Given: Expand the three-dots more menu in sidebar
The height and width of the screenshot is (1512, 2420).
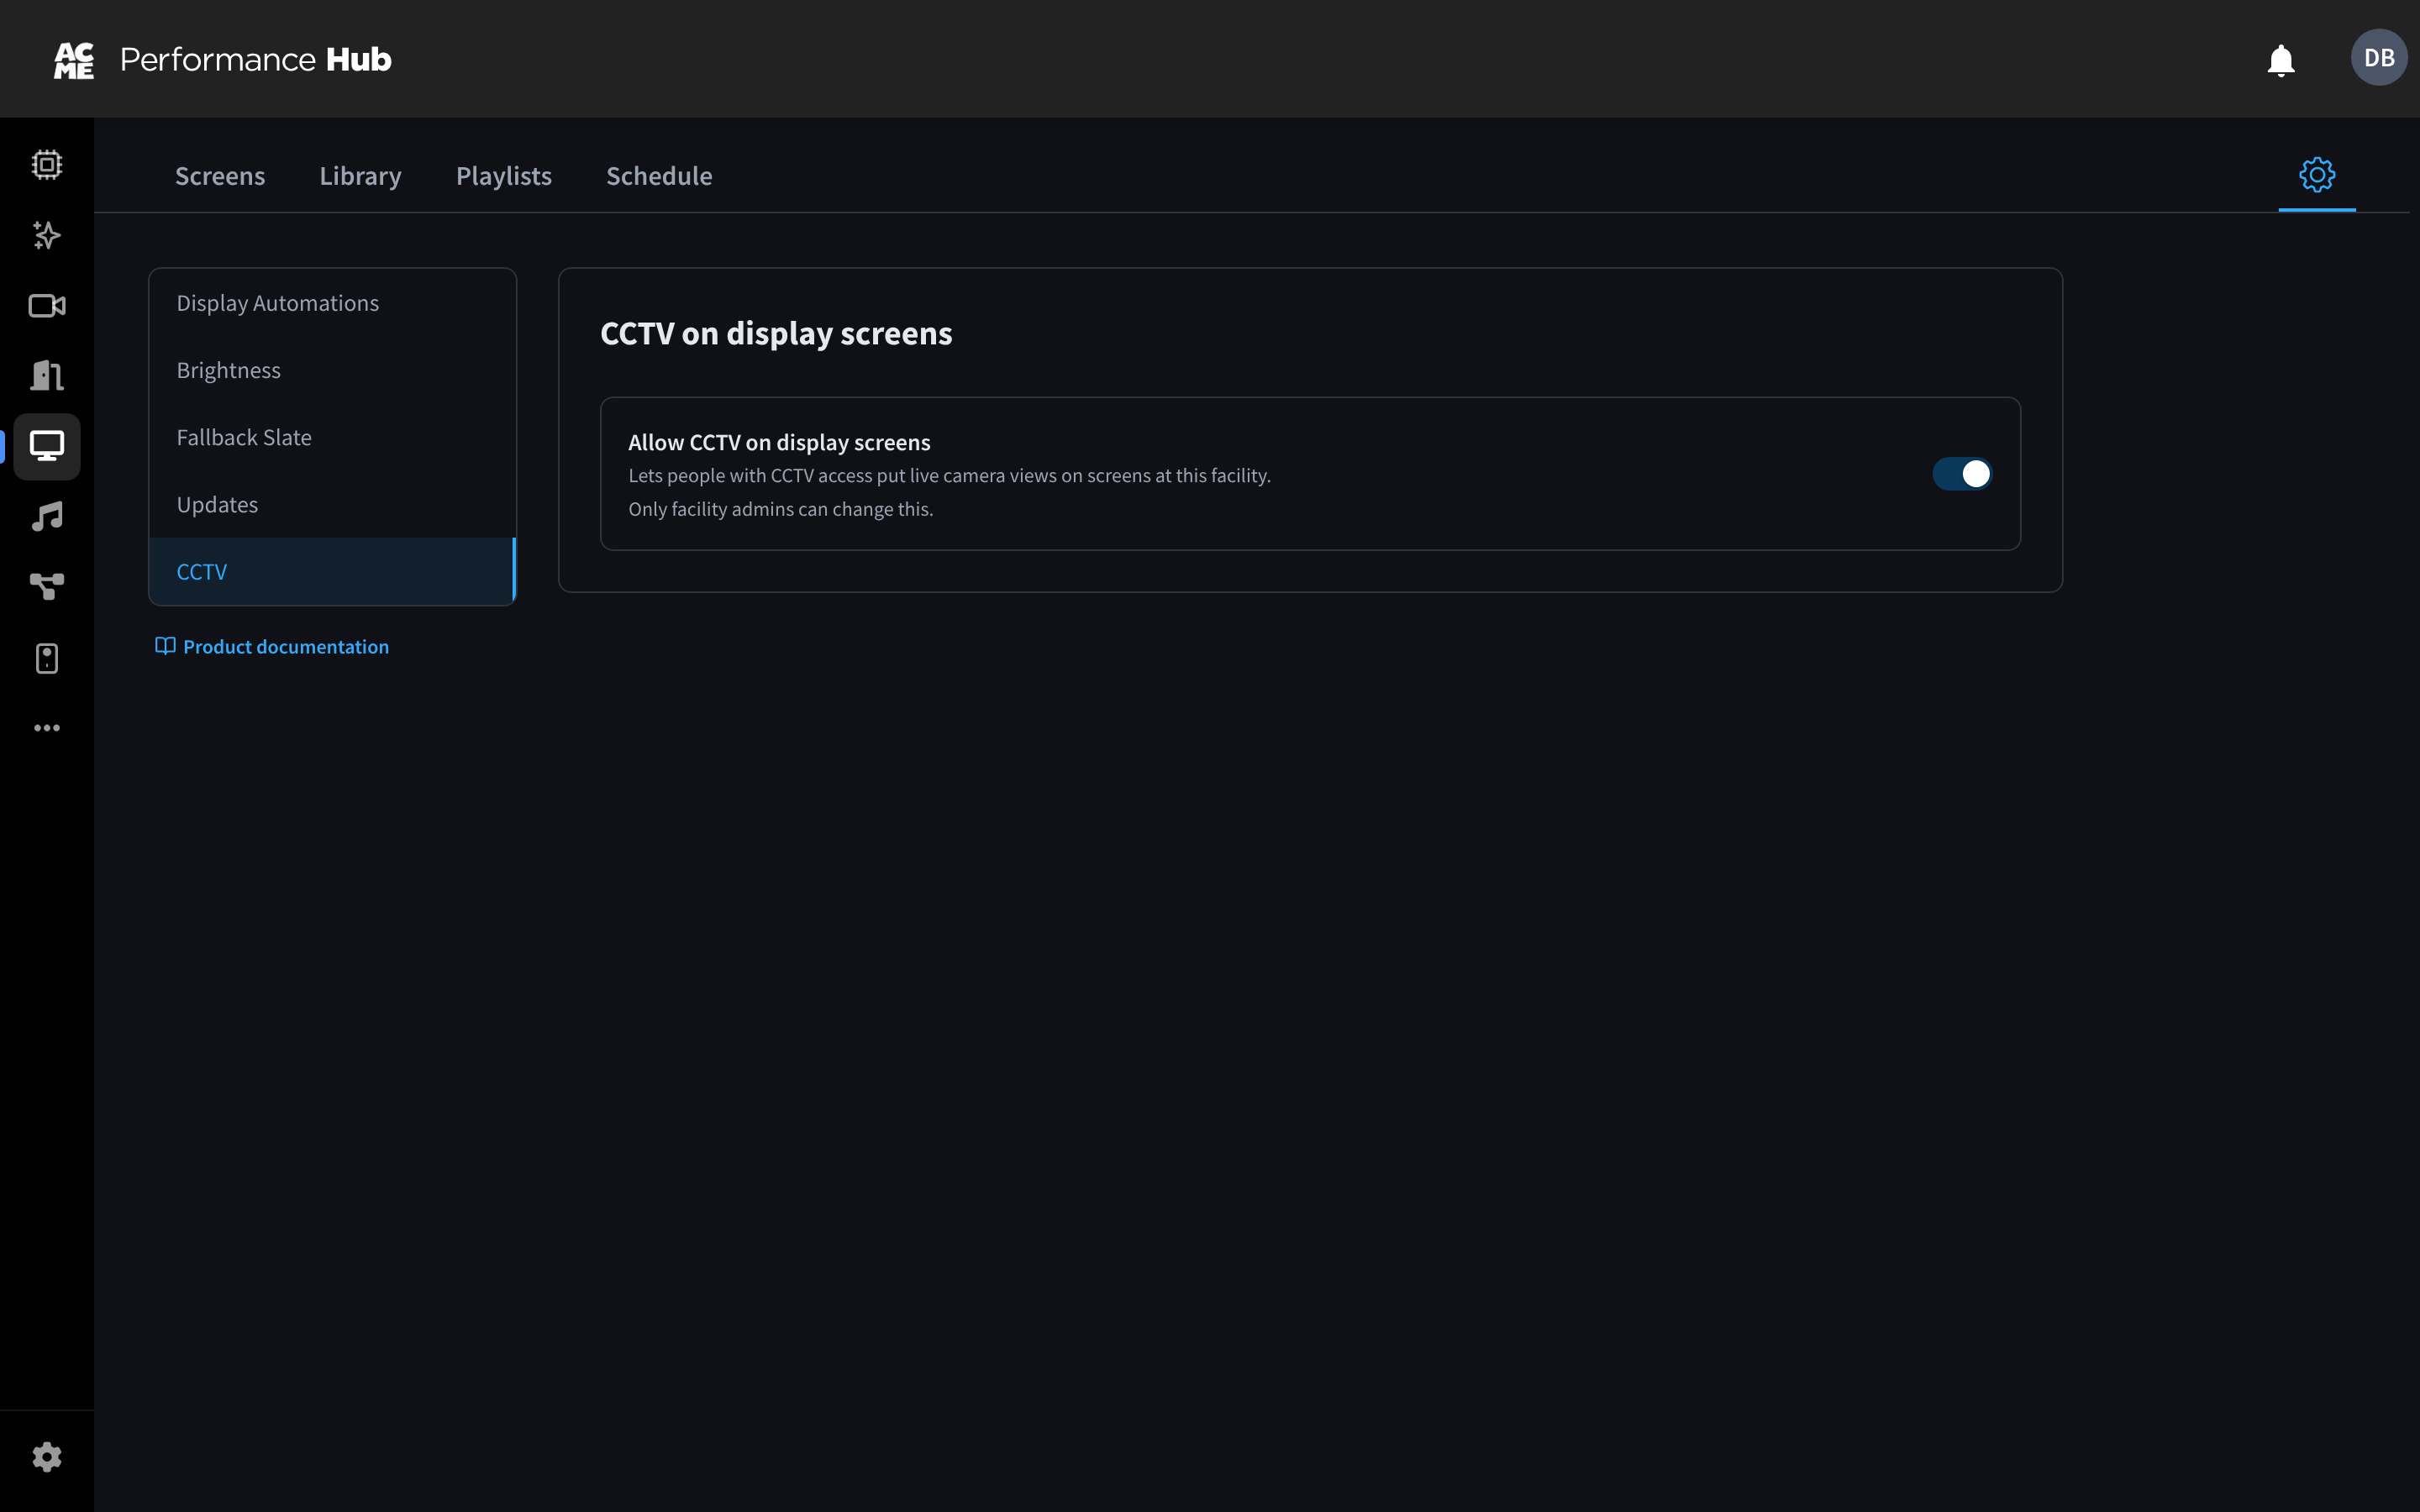Looking at the screenshot, I should (47, 728).
